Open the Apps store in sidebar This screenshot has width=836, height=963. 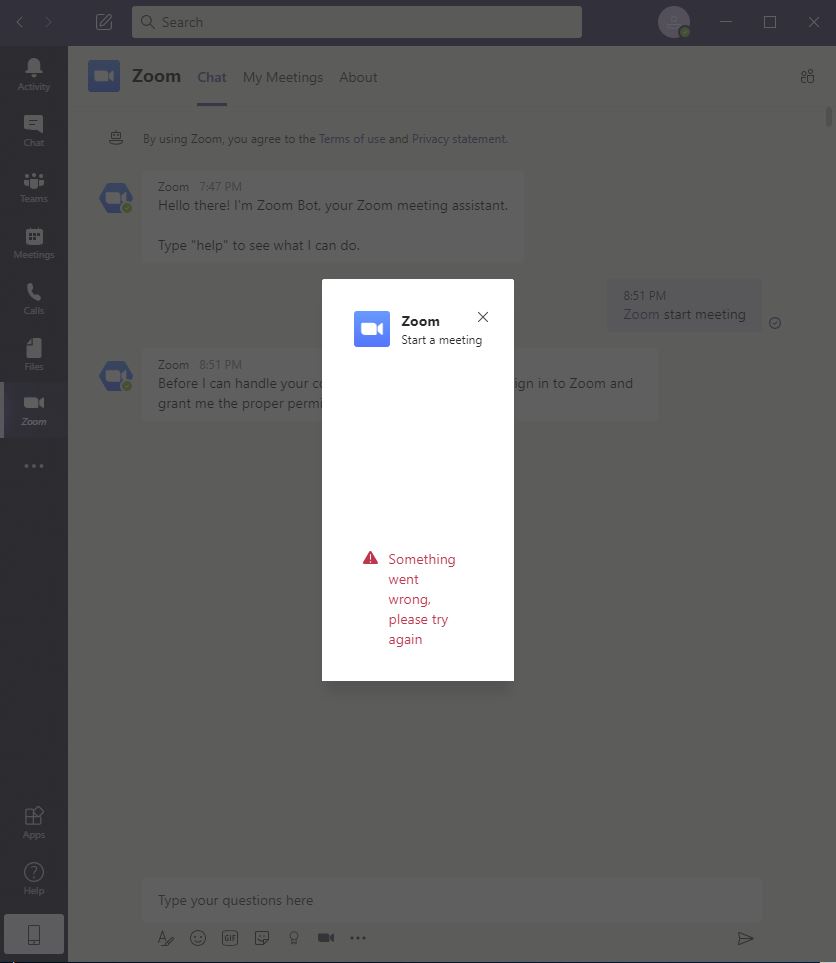pyautogui.click(x=34, y=822)
